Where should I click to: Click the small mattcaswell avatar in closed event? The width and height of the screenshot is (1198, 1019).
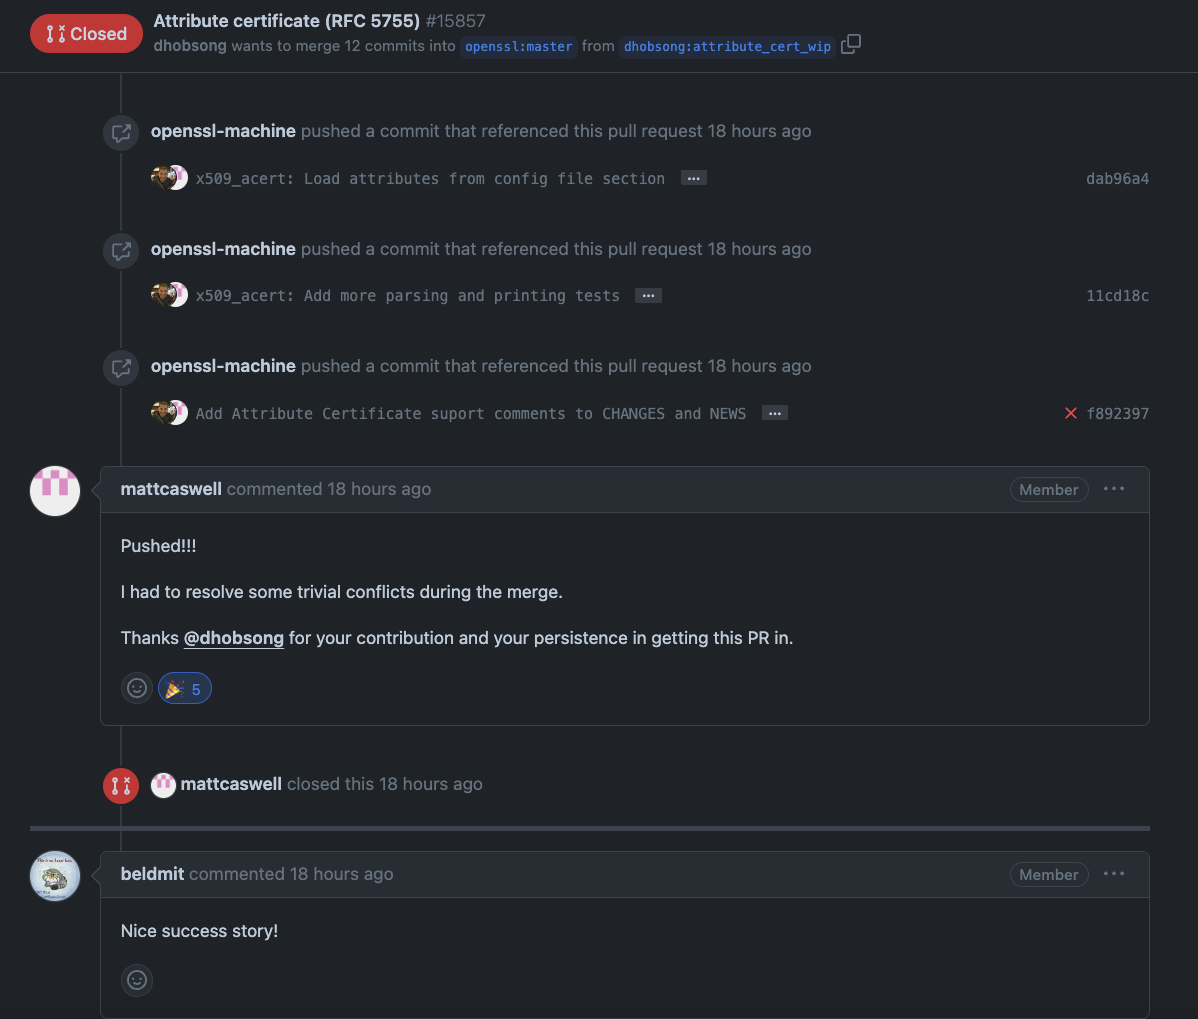(x=163, y=785)
